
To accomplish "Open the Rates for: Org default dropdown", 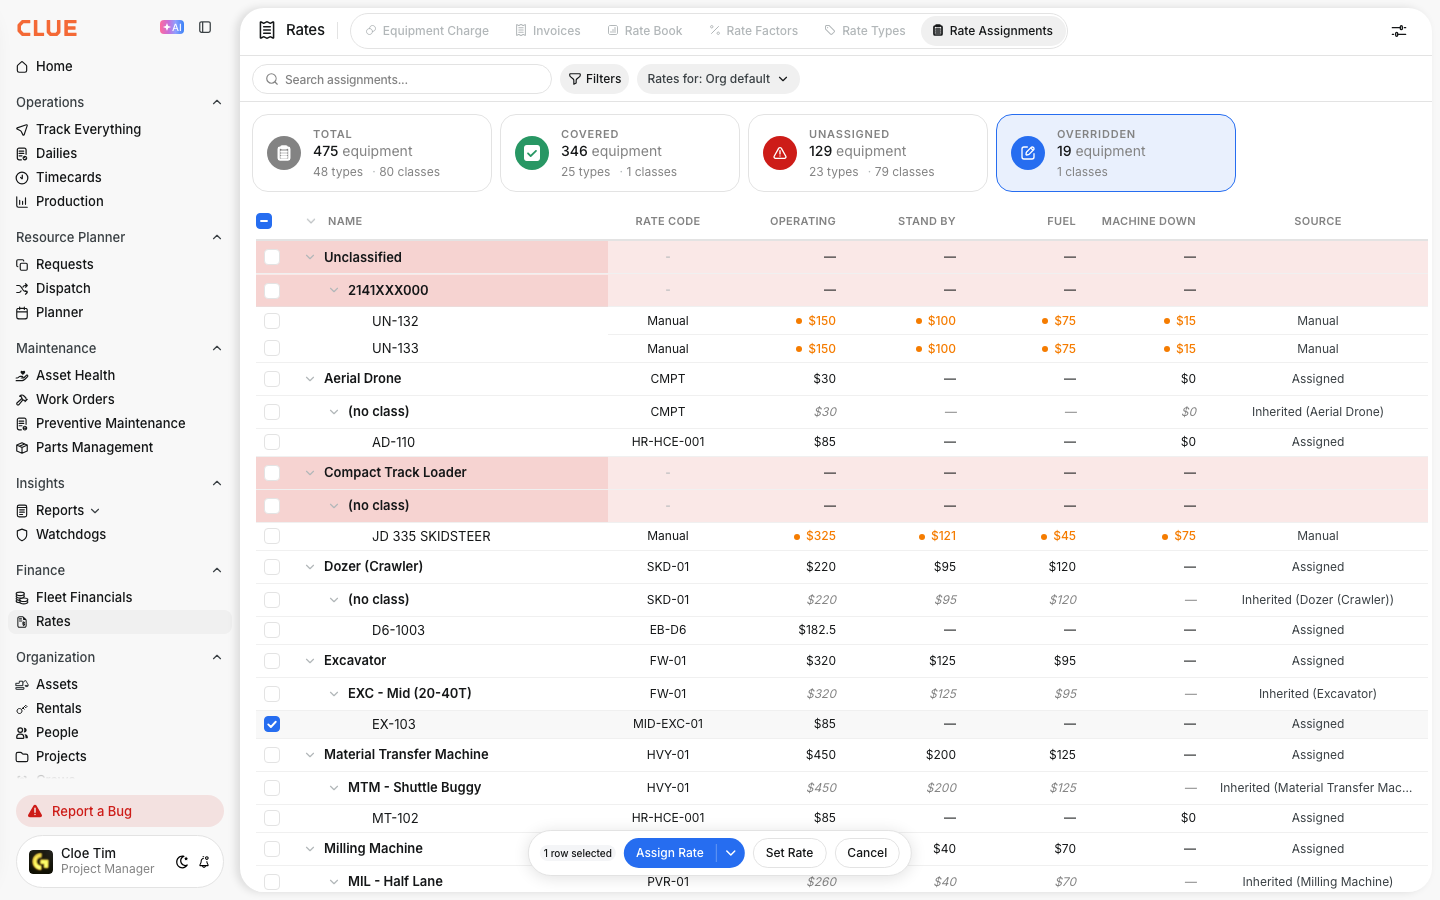I will click(718, 79).
